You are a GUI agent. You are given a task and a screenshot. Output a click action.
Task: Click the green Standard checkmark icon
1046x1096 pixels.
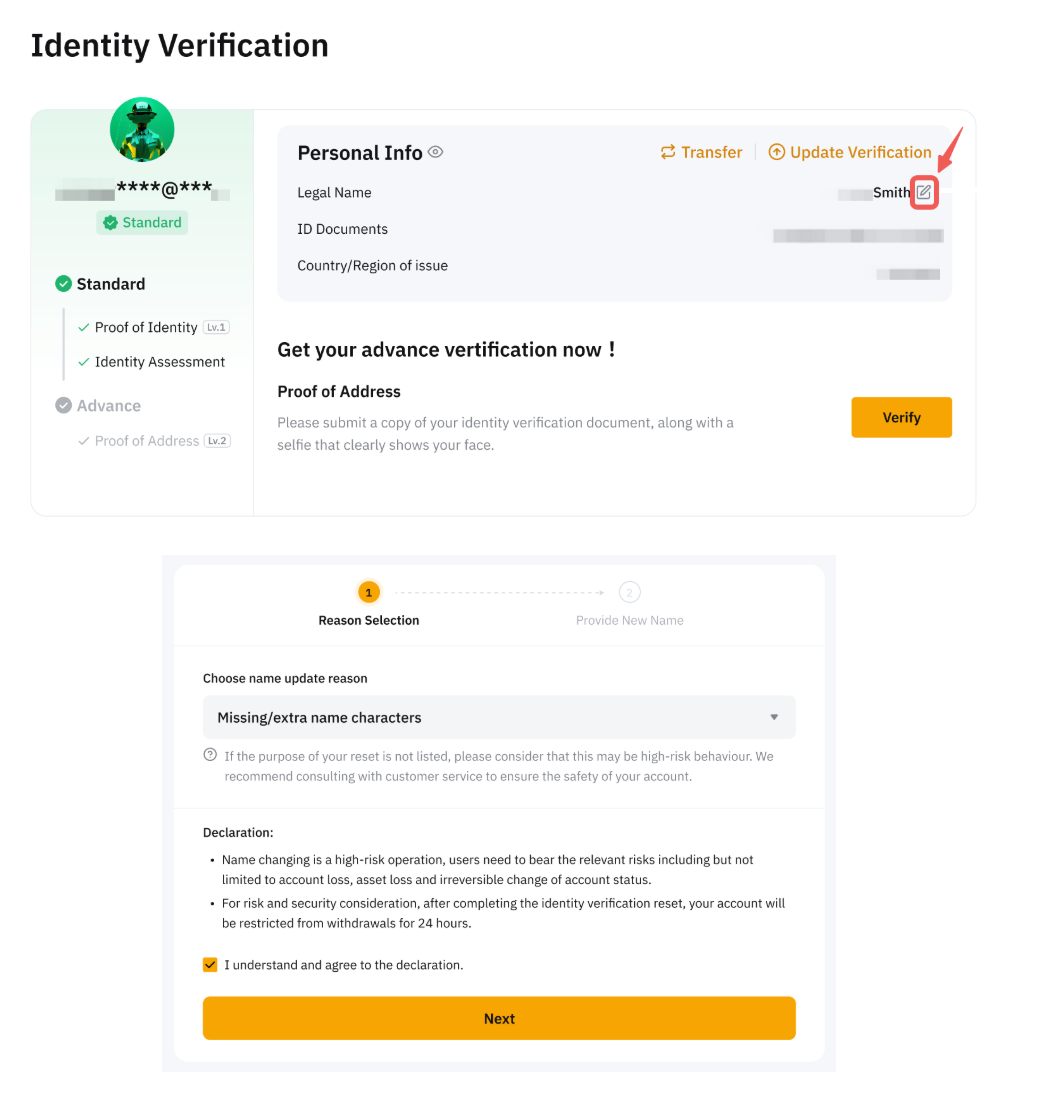click(64, 284)
